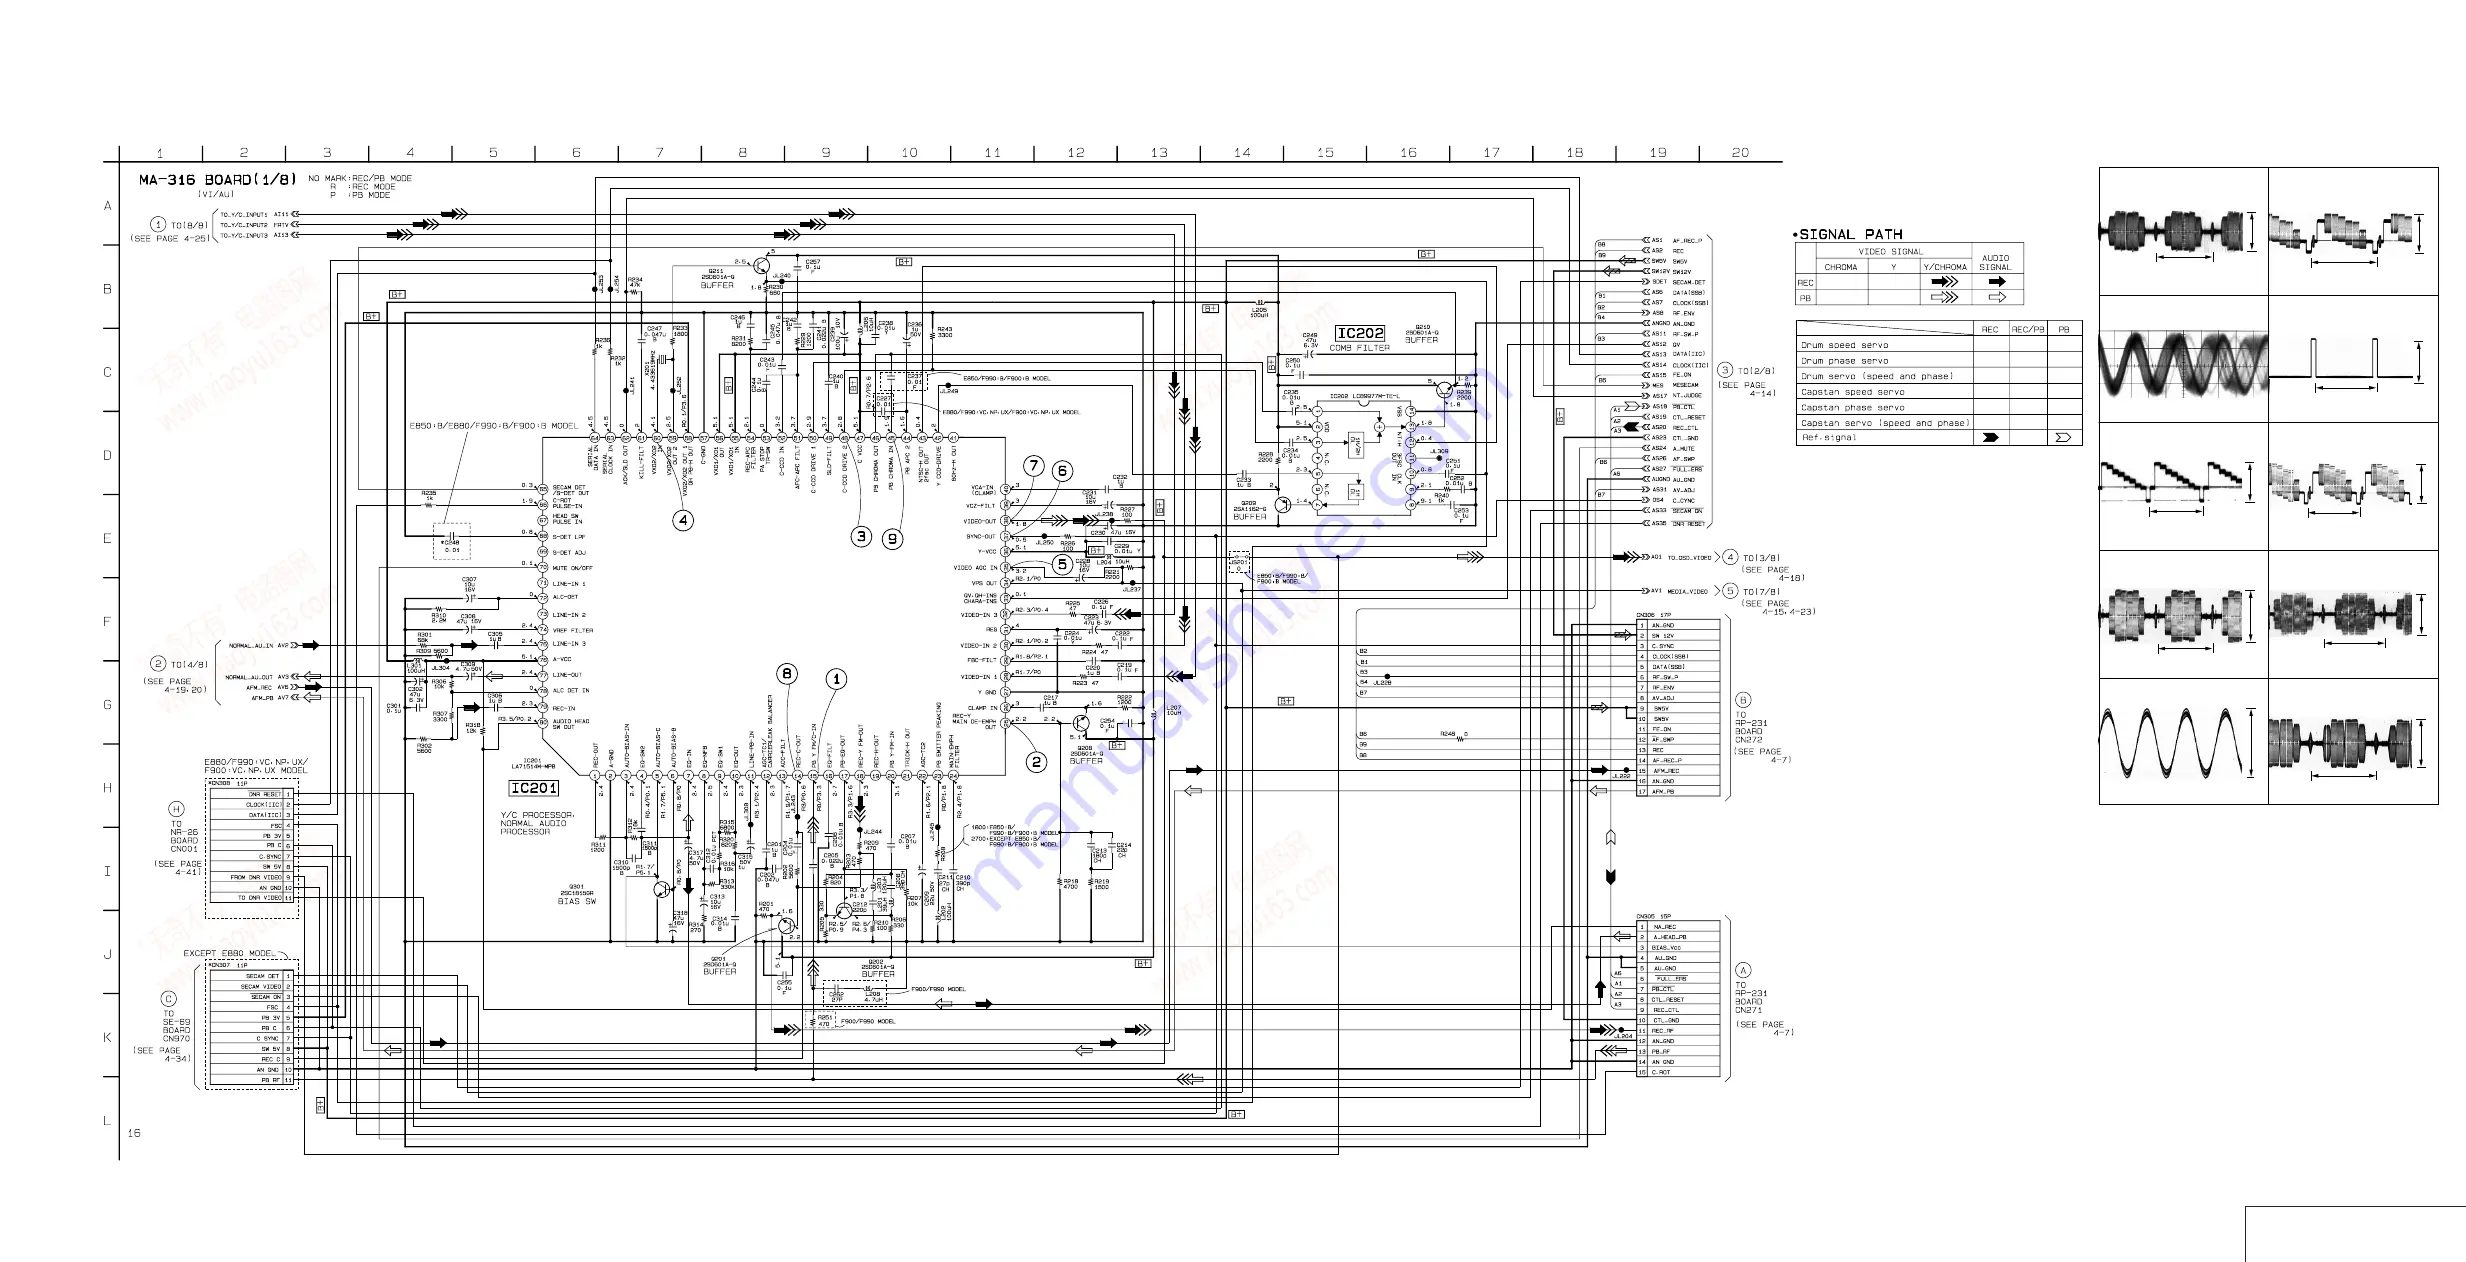Click connector reference 'TO(3/8)' circled 4

[1751, 557]
